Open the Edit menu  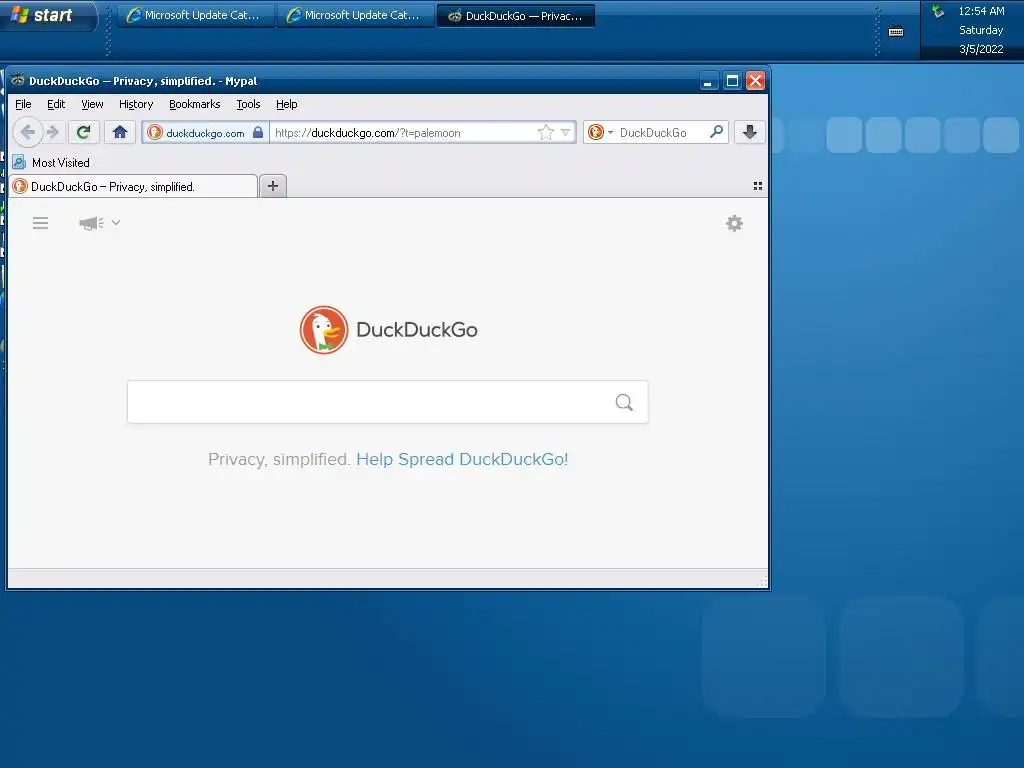(x=56, y=104)
